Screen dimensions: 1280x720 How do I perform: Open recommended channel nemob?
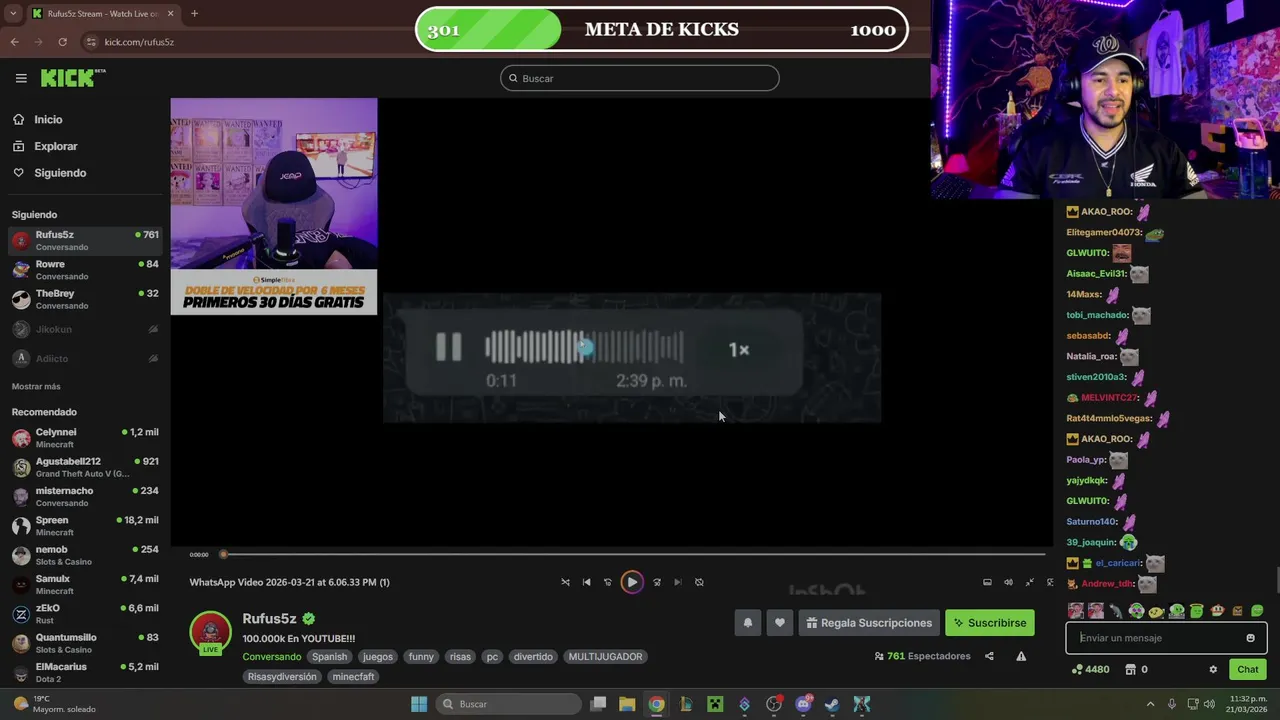click(x=85, y=555)
